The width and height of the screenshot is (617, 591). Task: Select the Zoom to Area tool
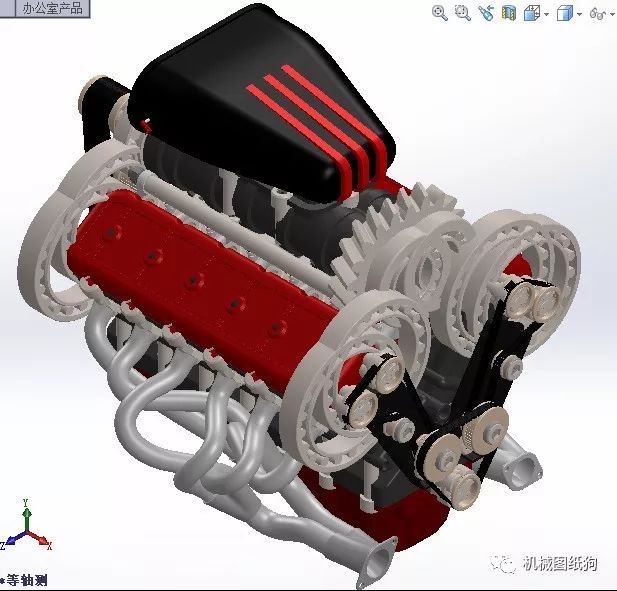(462, 13)
